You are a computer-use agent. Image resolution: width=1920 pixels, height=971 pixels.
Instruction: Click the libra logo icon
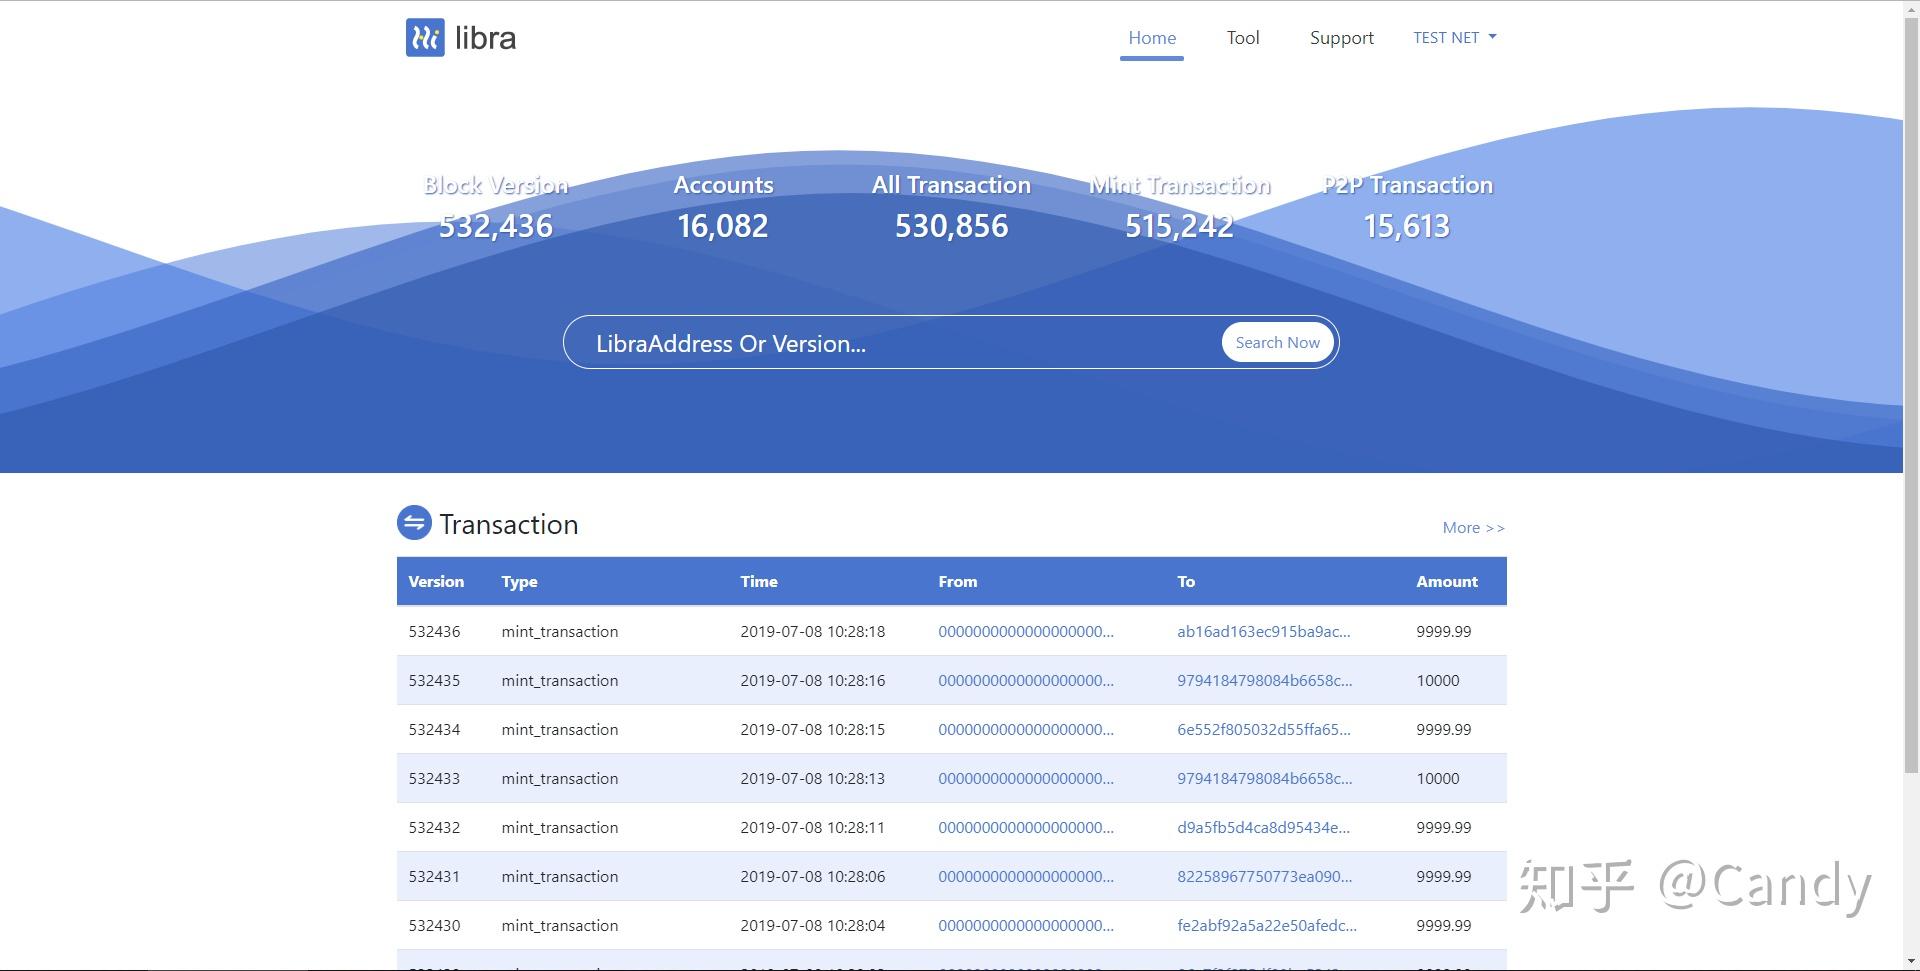[425, 38]
